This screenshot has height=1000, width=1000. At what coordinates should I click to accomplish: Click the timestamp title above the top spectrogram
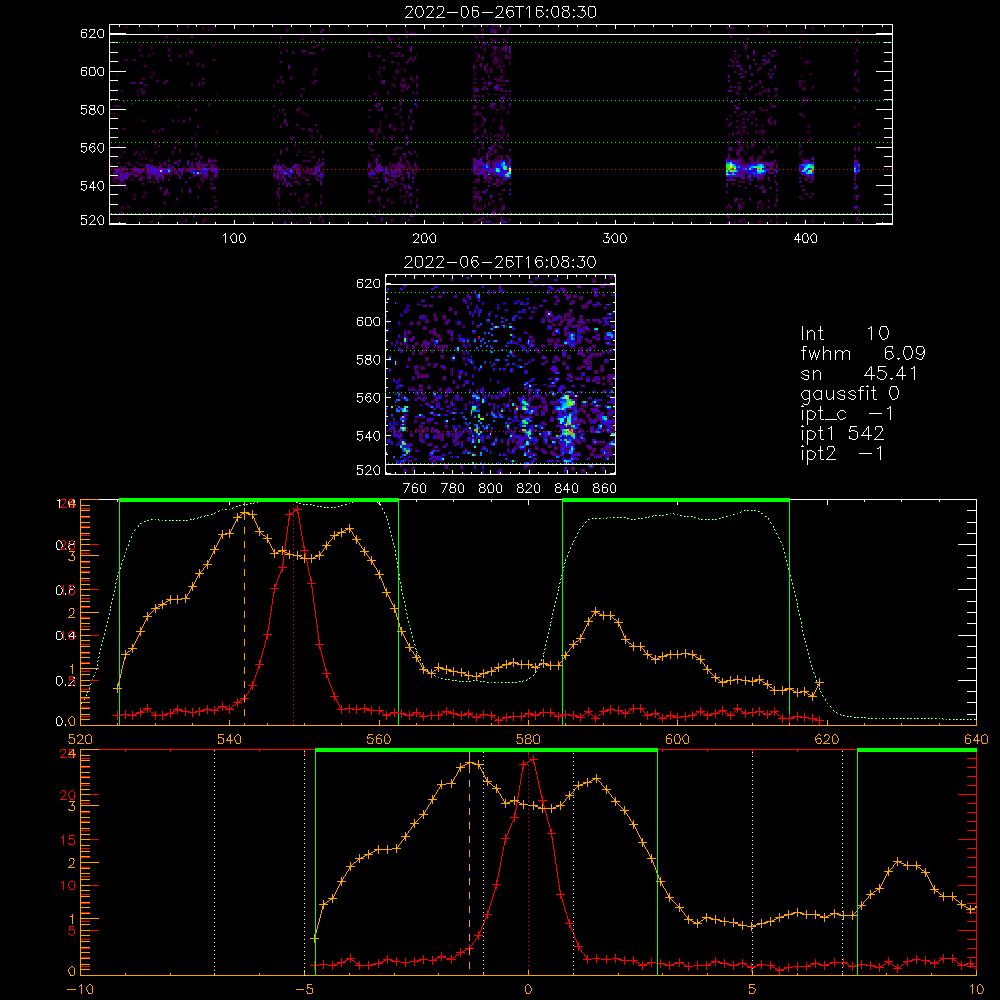pyautogui.click(x=500, y=12)
